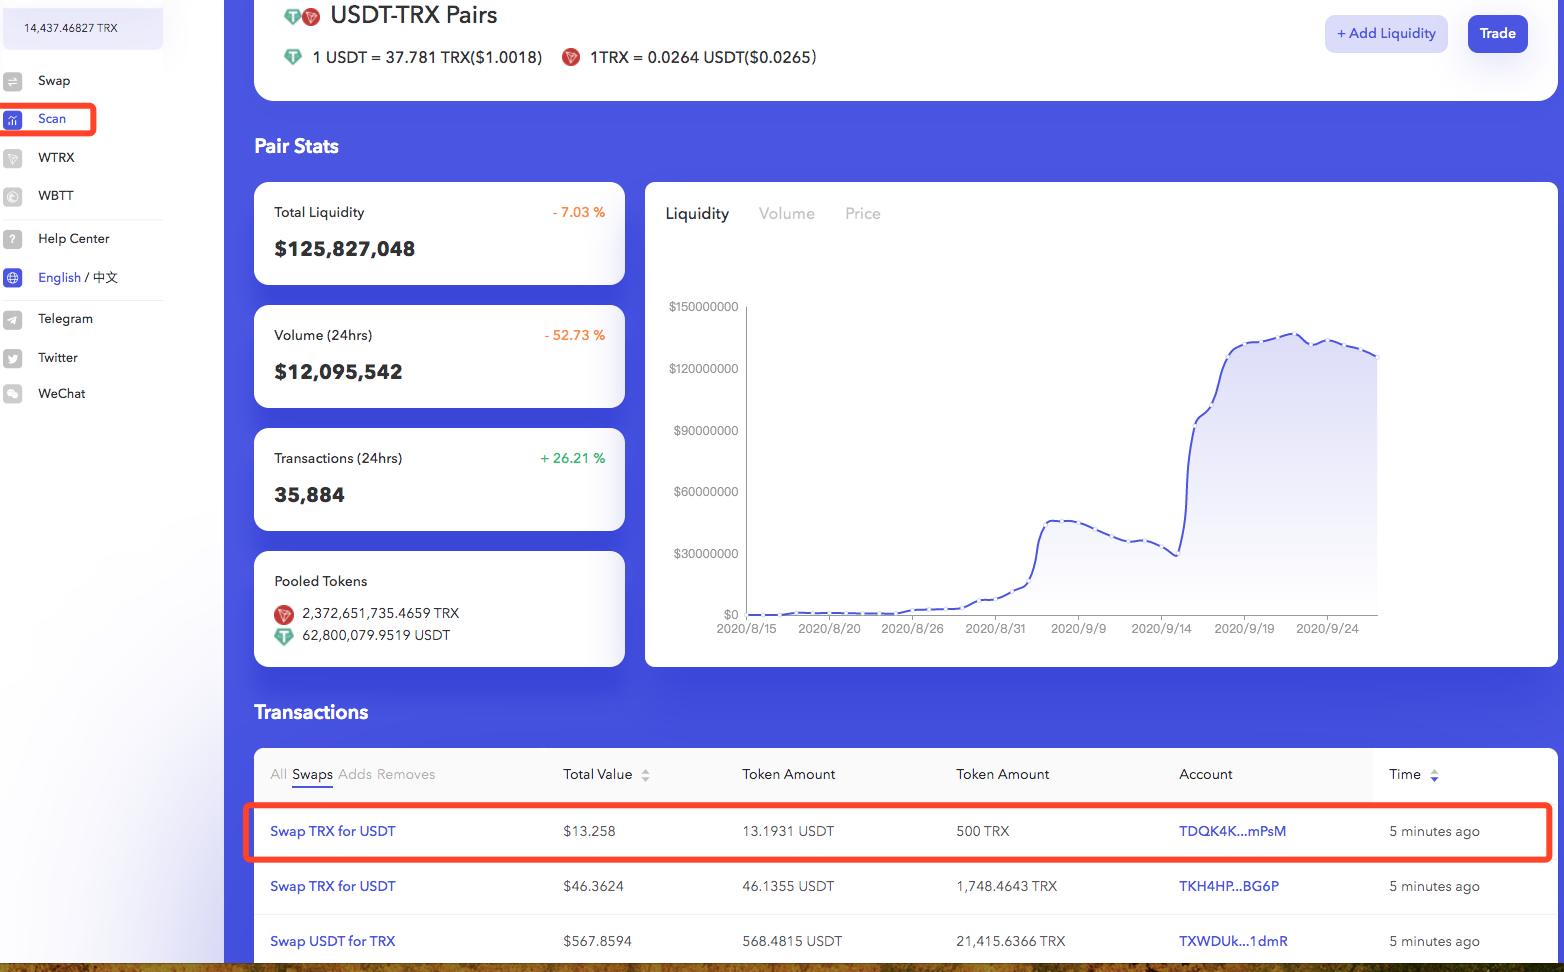1564x972 pixels.
Task: Click the 21,415.6366 TRX token amount
Action: 1011,942
